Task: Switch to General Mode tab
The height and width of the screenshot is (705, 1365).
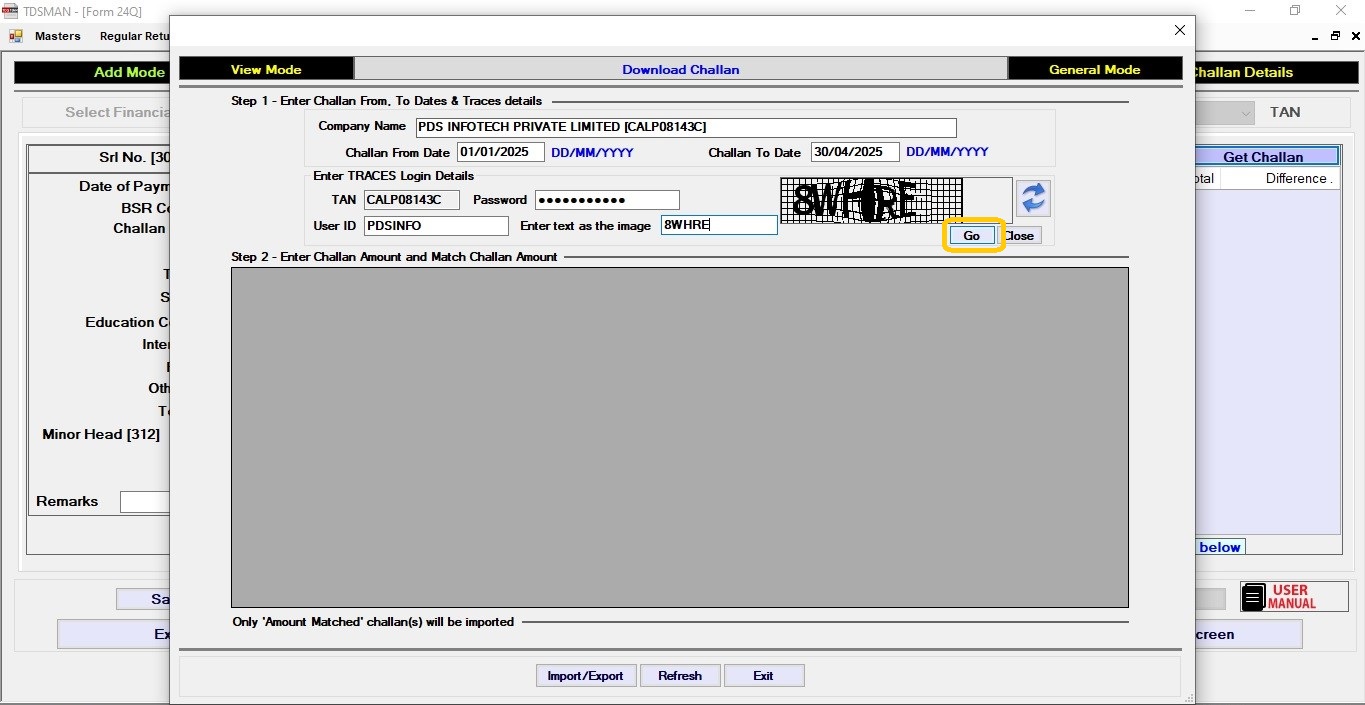Action: coord(1094,69)
